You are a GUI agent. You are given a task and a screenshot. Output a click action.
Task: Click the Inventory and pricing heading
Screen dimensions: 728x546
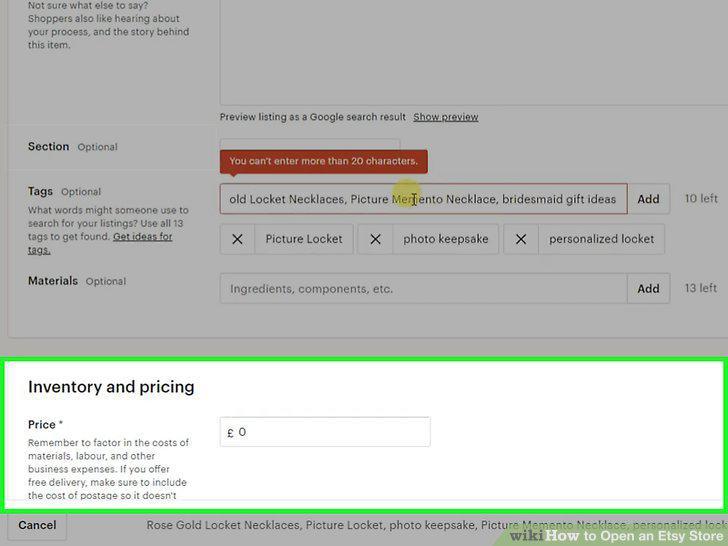point(111,387)
